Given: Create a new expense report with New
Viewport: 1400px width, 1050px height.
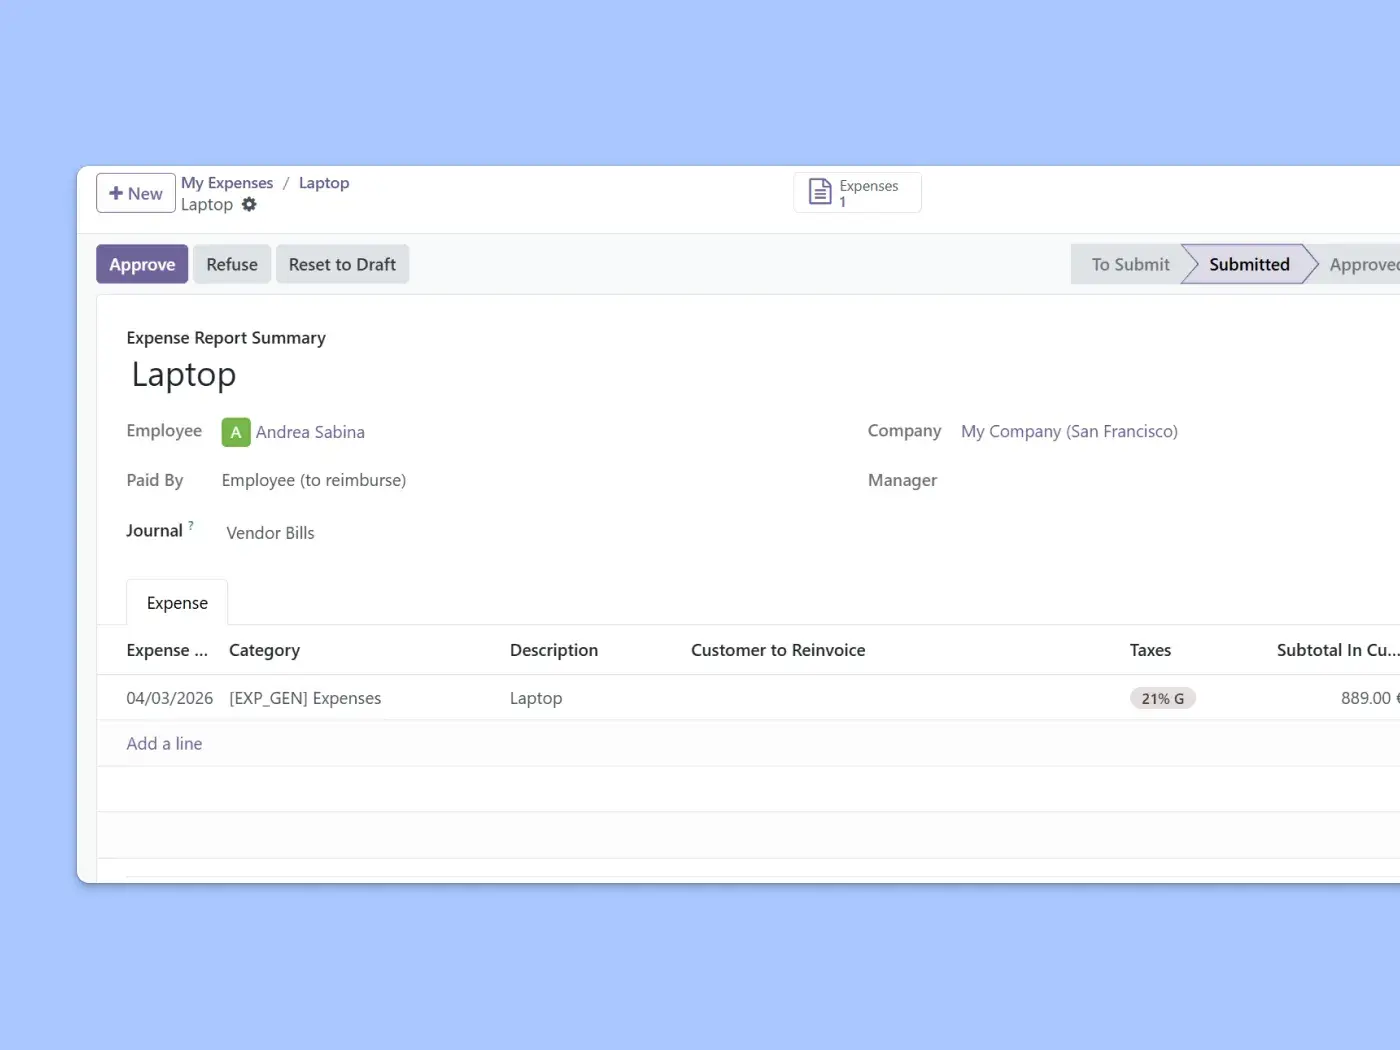Looking at the screenshot, I should pos(136,194).
